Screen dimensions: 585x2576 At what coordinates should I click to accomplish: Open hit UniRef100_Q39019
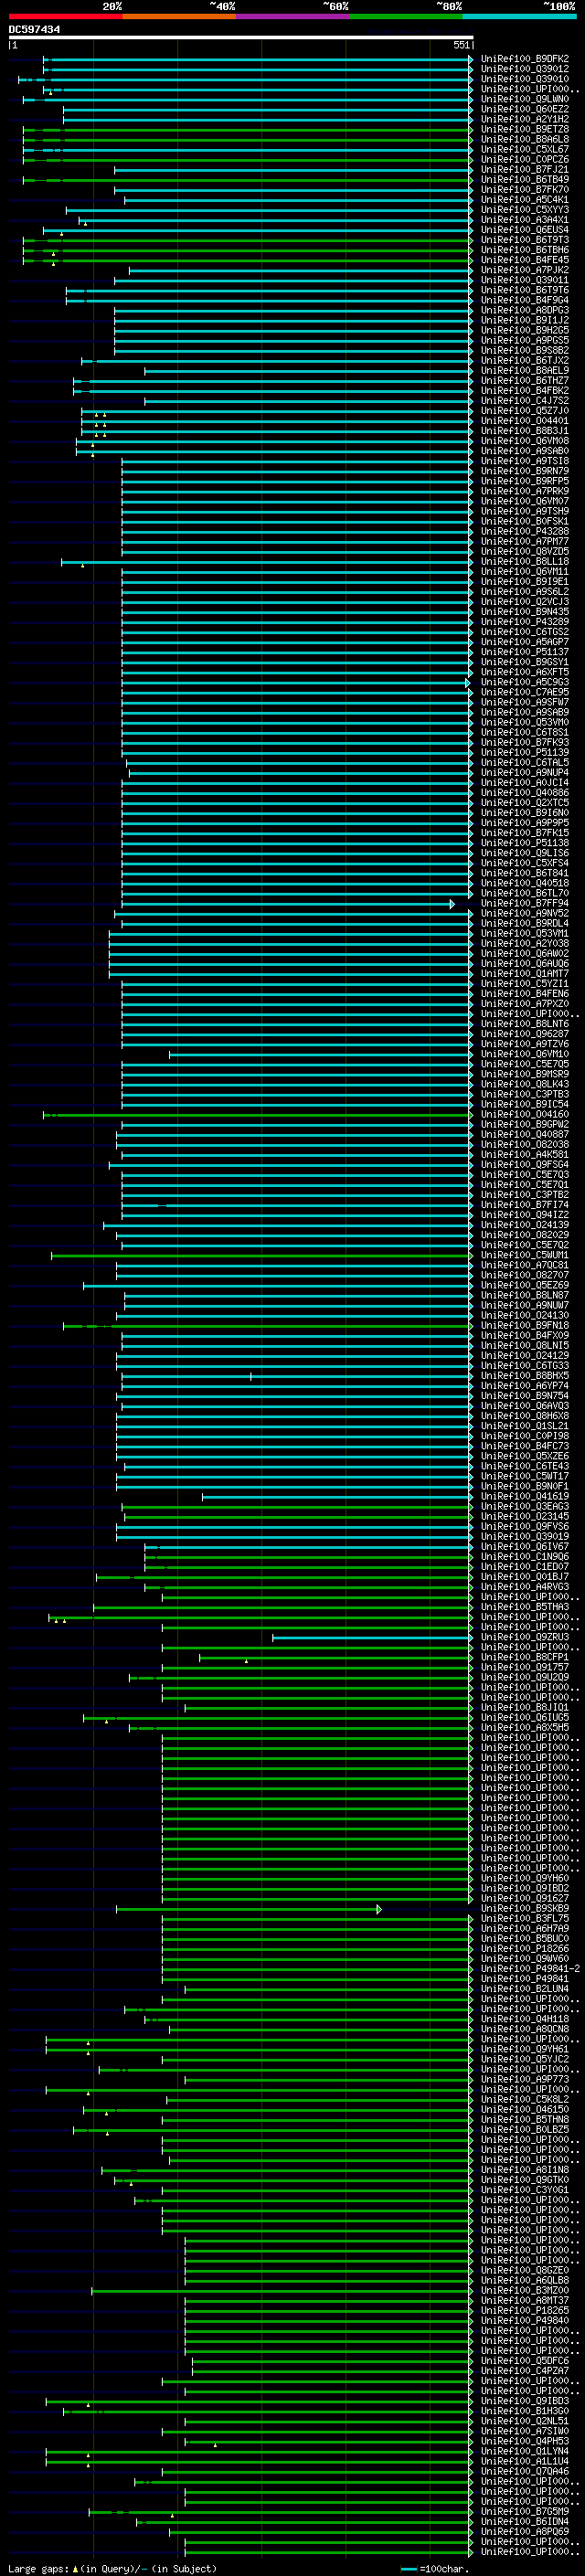tap(525, 1536)
